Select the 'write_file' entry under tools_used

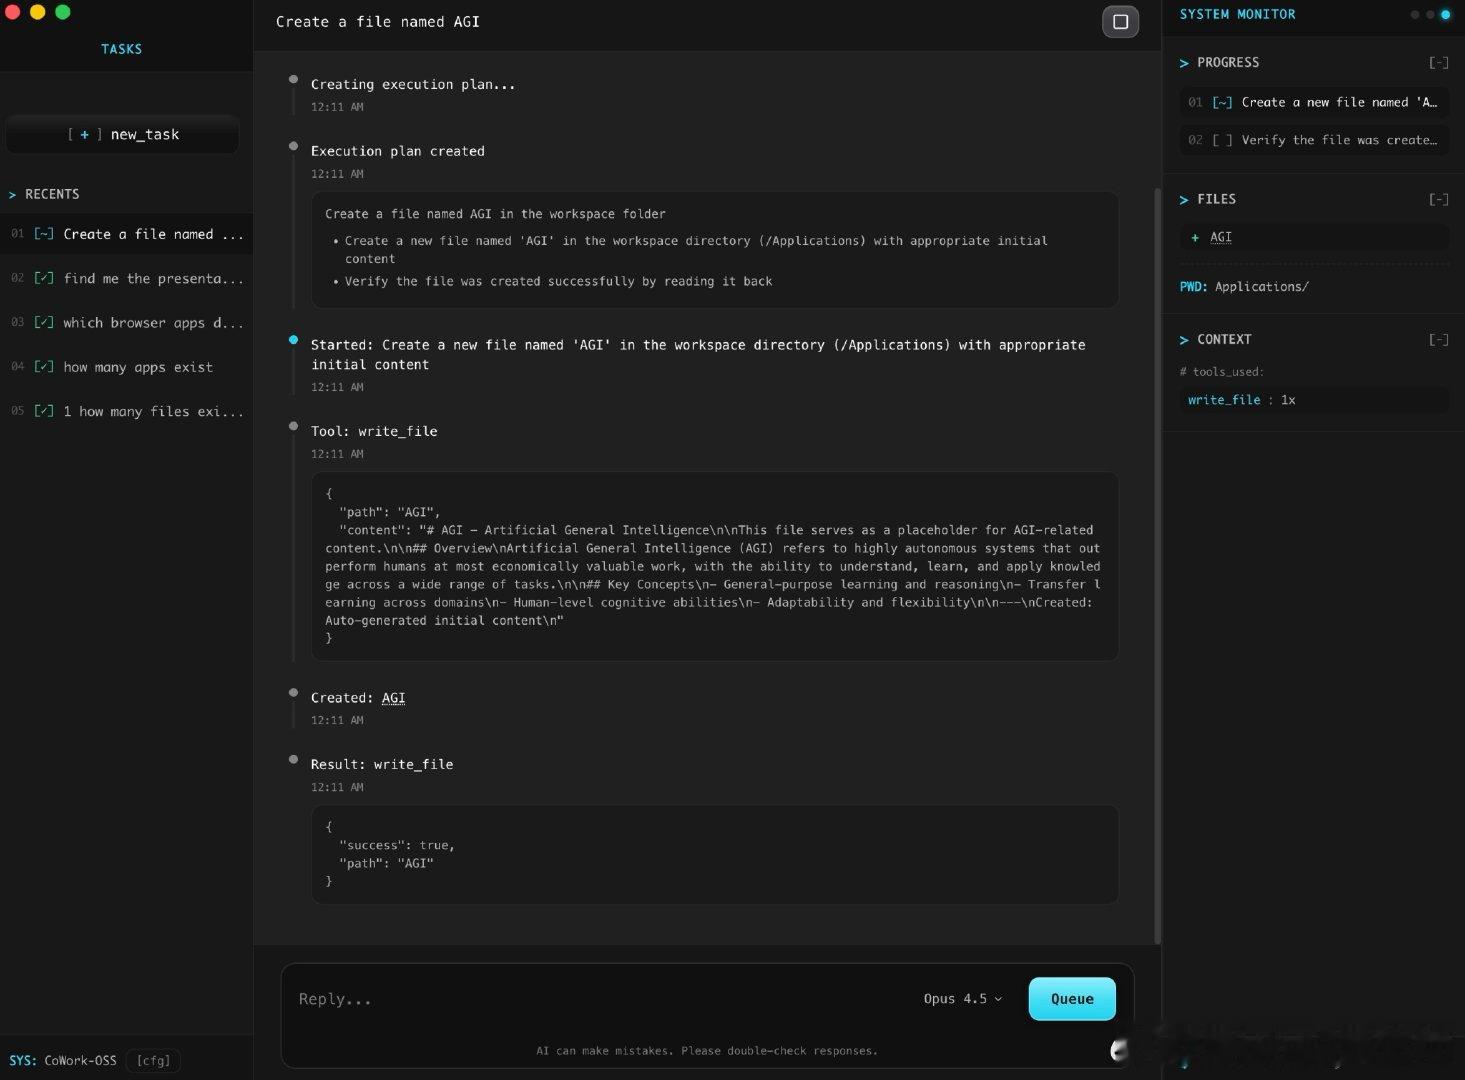[1314, 400]
